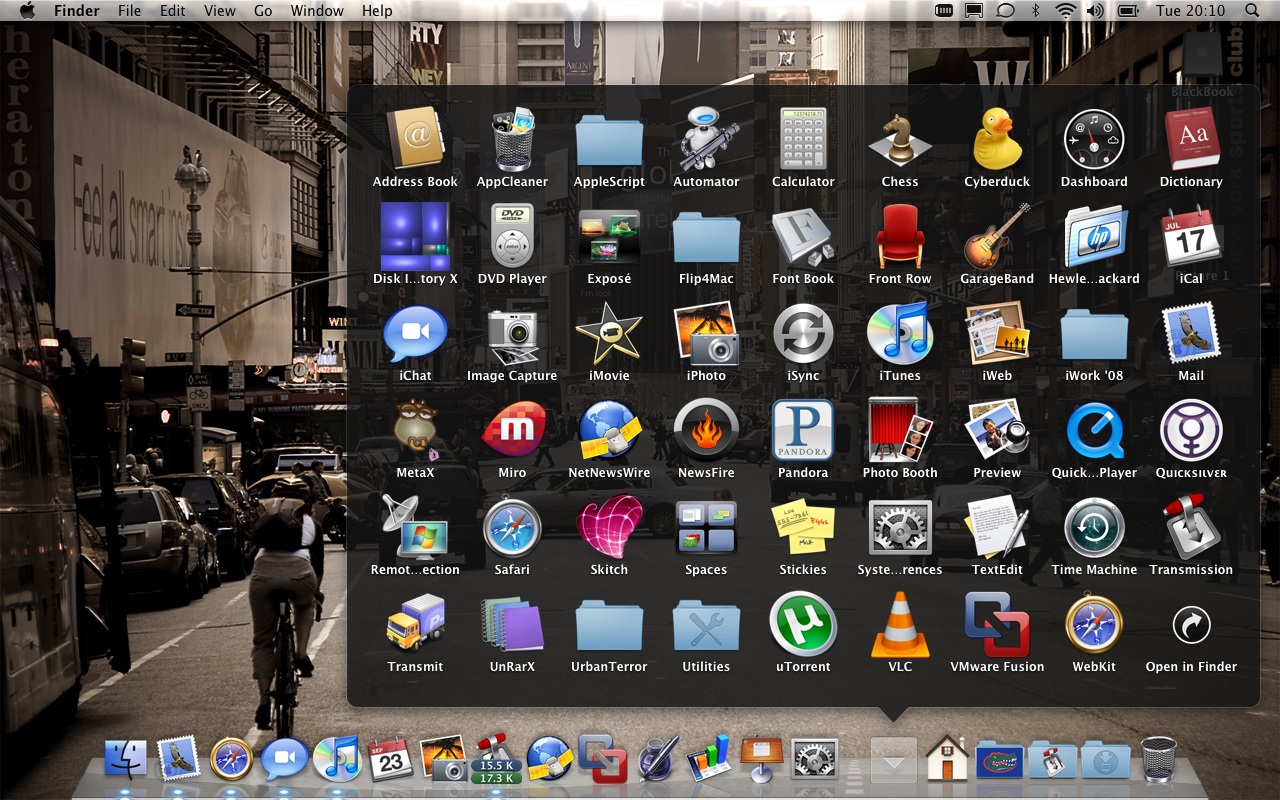Open the Home folder in the Dock
The height and width of the screenshot is (800, 1280).
tap(947, 759)
